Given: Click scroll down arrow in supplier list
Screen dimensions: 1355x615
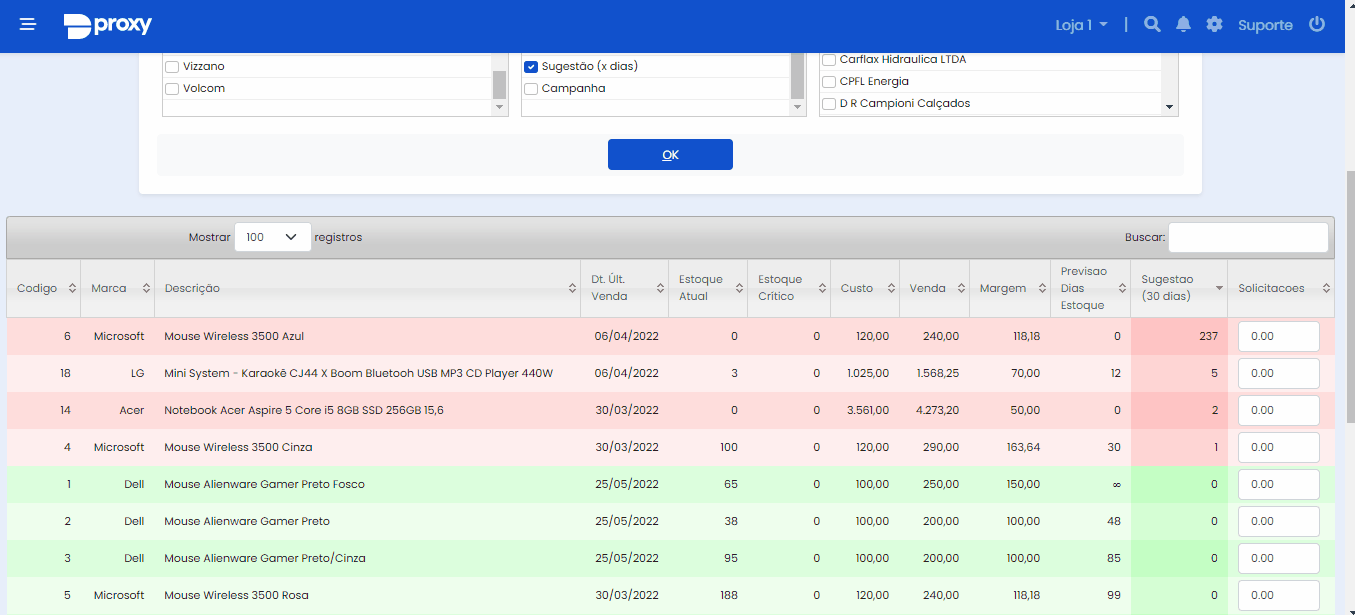Looking at the screenshot, I should pos(1169,107).
